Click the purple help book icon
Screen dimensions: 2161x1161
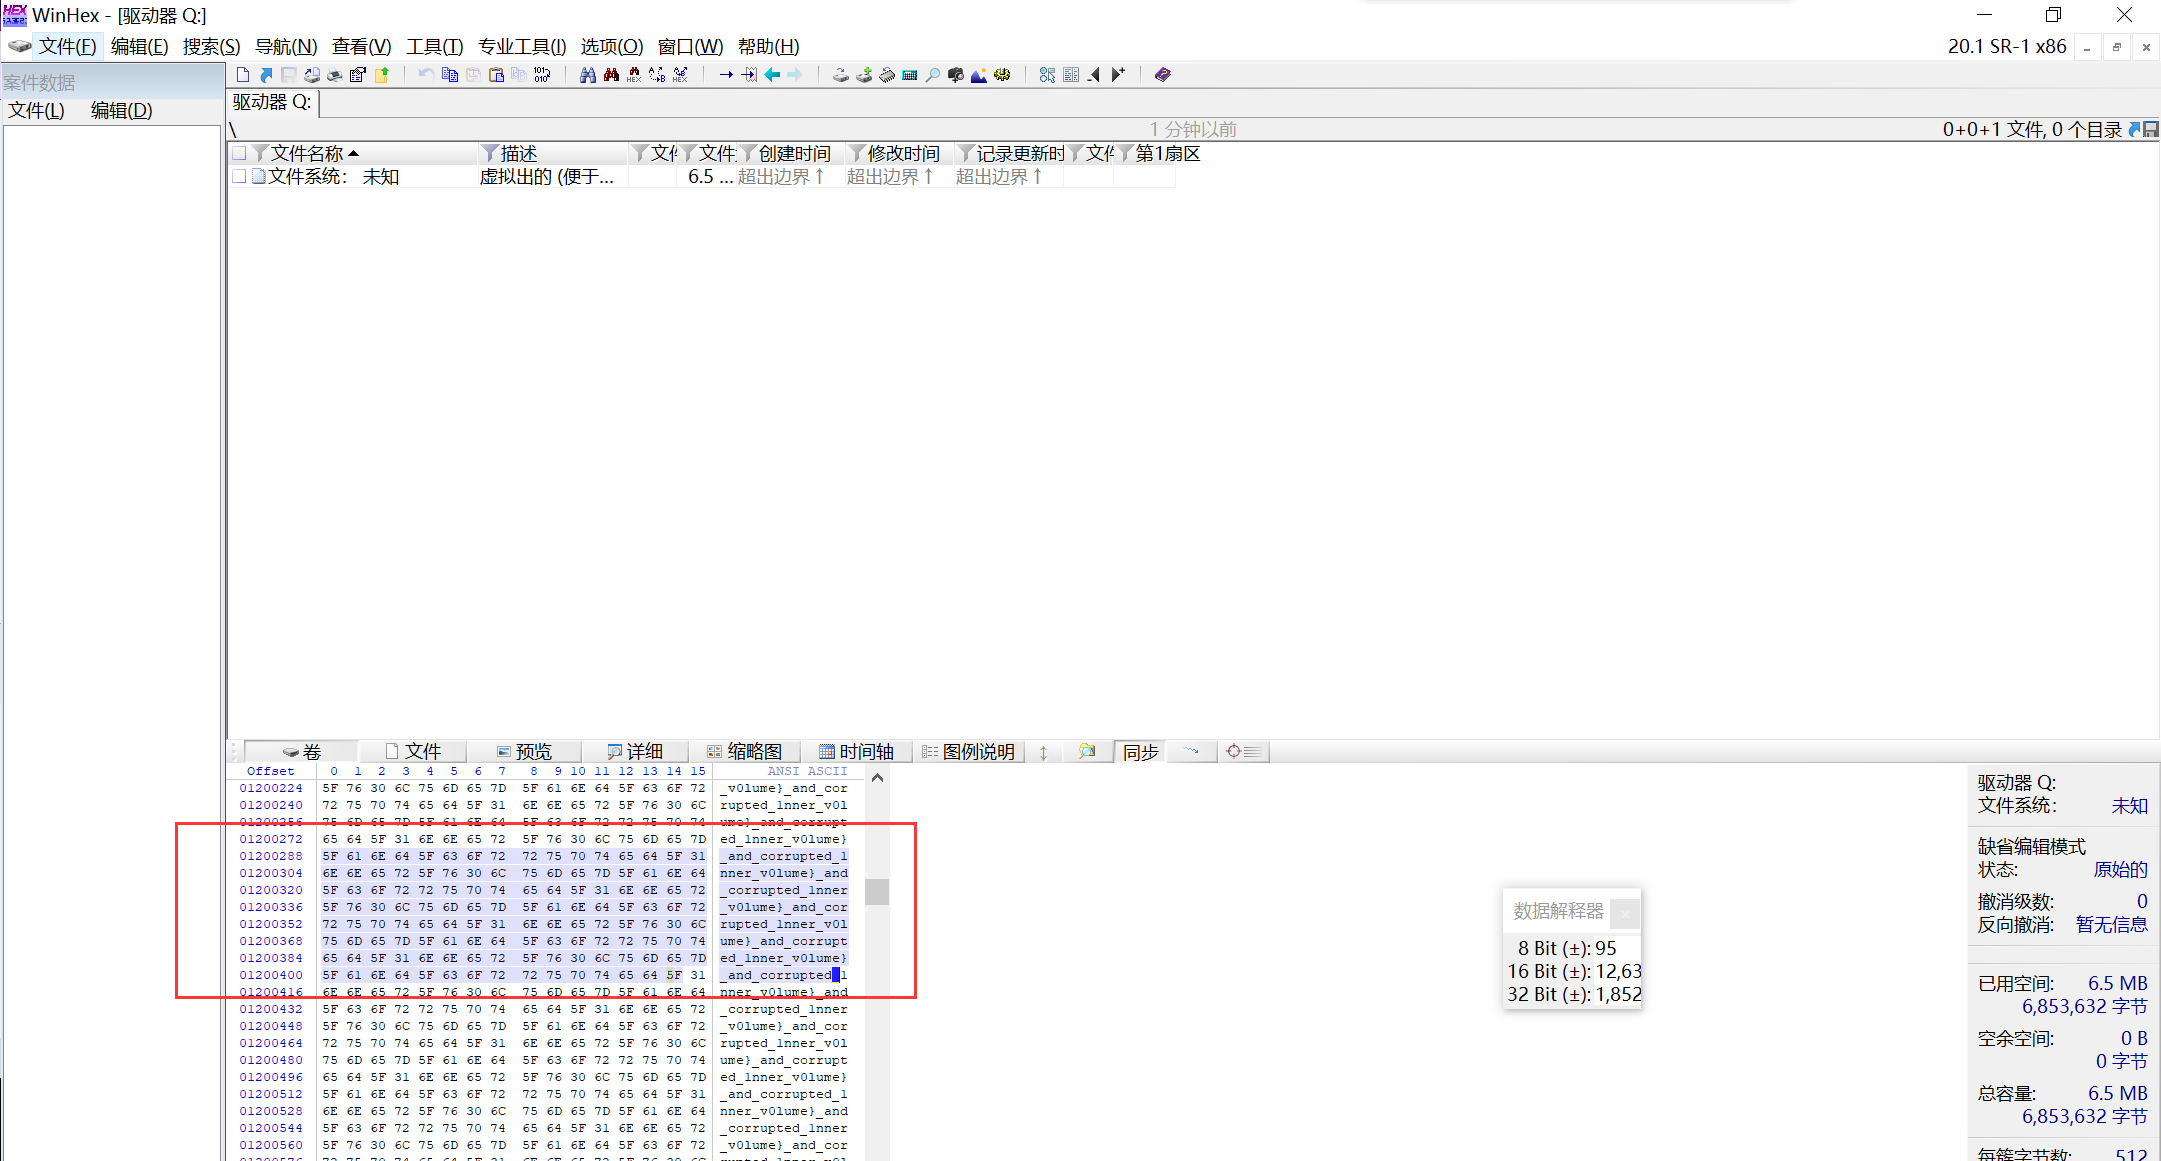pyautogui.click(x=1162, y=75)
